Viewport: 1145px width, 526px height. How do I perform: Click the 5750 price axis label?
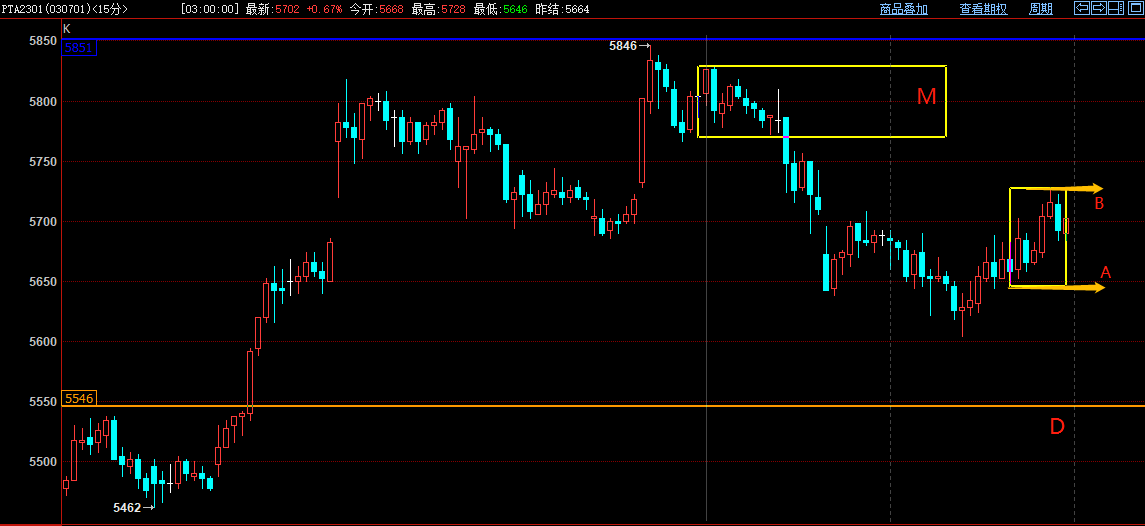point(44,161)
